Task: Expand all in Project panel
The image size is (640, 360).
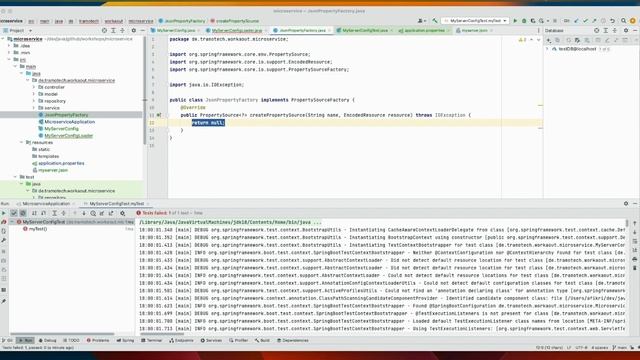Action: click(x=113, y=31)
